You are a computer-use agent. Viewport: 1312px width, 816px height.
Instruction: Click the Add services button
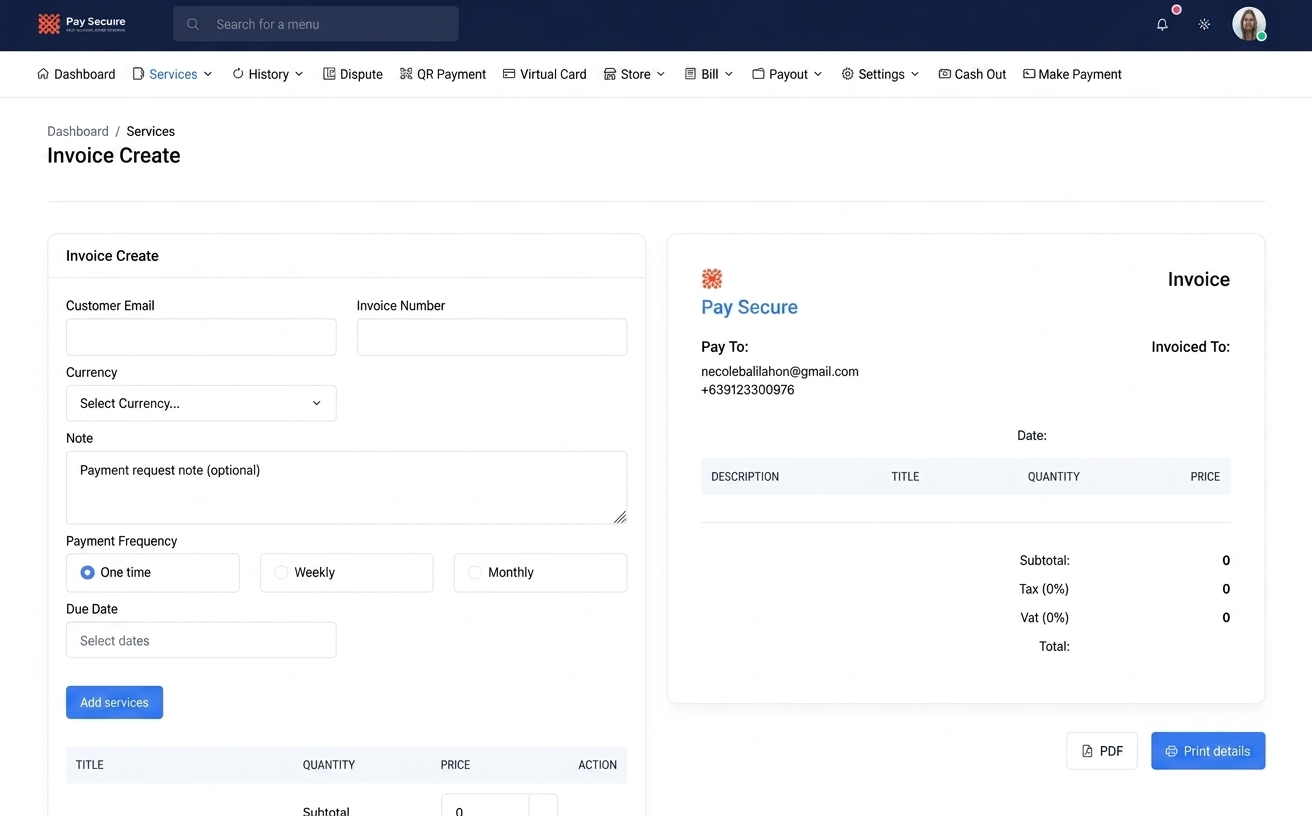click(x=114, y=703)
